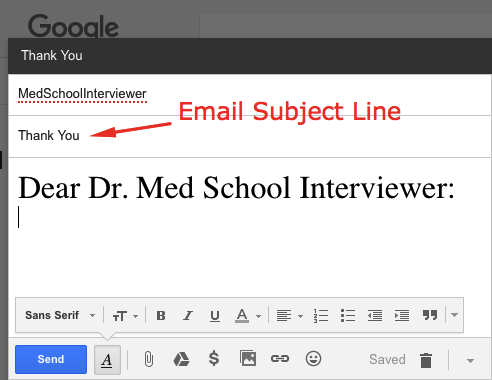Apply blockquote with the quote icon
This screenshot has width=492, height=380.
430,315
